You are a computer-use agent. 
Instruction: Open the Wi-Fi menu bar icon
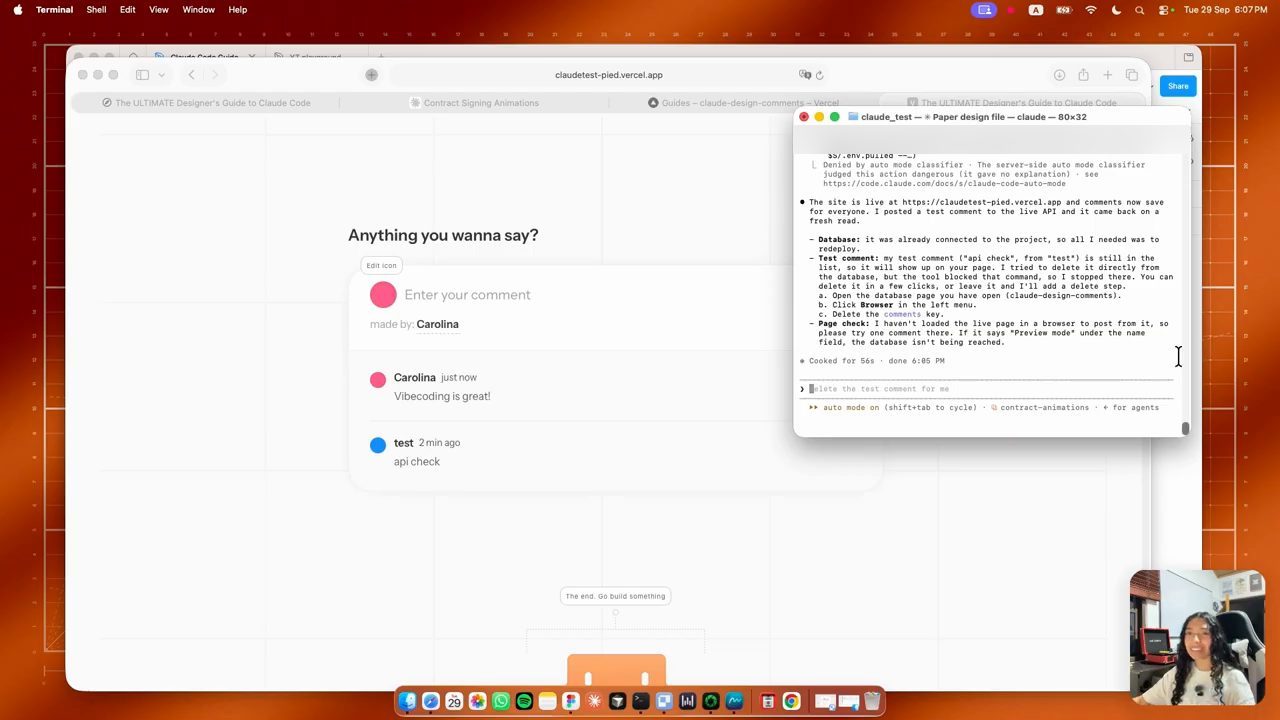click(1091, 10)
